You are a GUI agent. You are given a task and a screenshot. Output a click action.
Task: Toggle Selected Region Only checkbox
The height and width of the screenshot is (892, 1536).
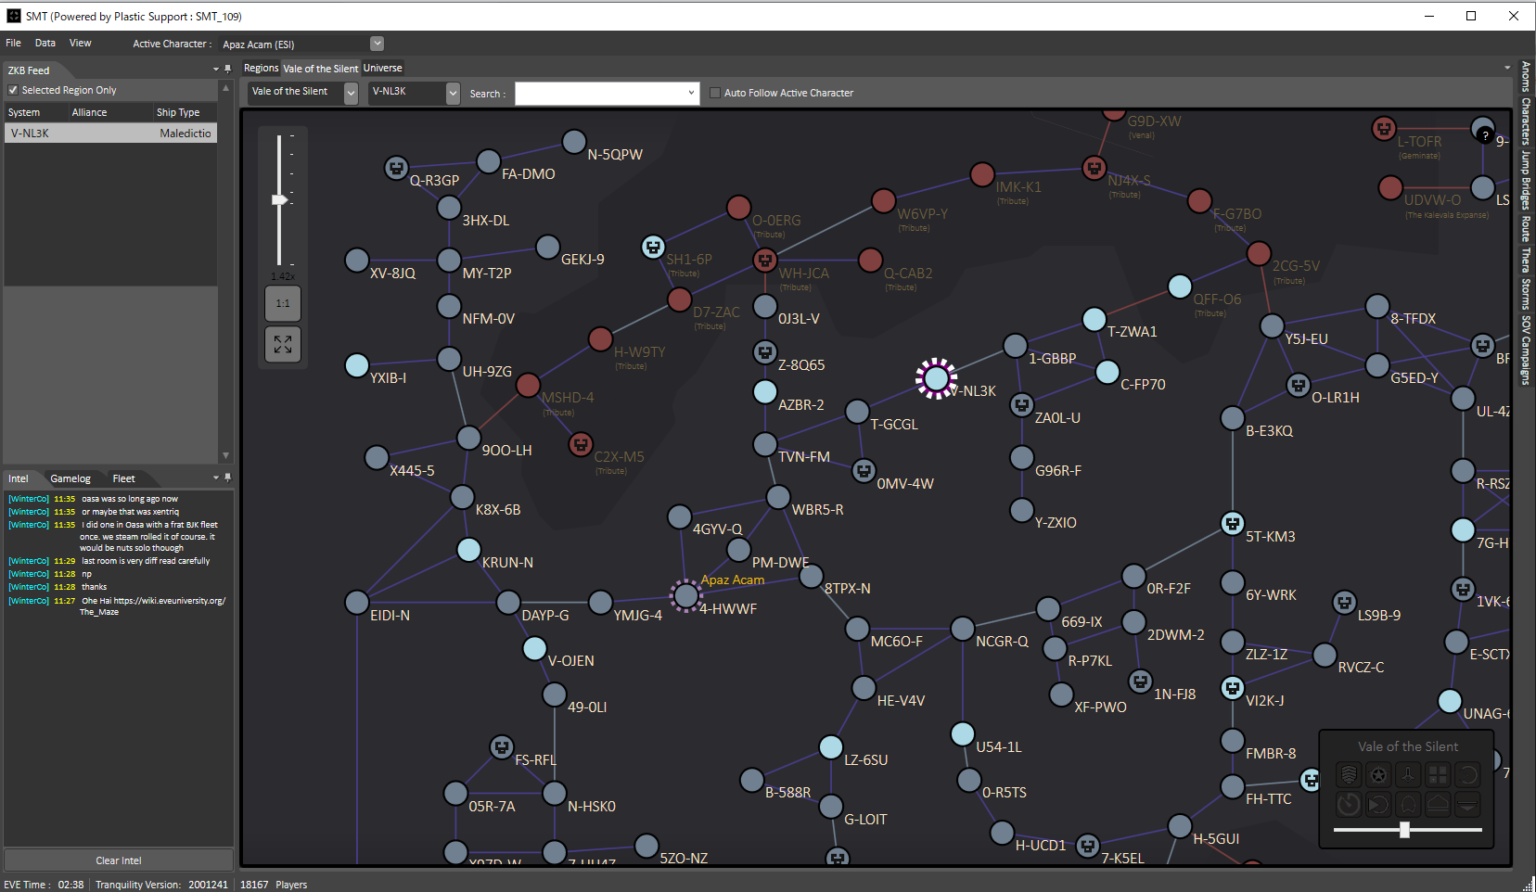(x=13, y=90)
